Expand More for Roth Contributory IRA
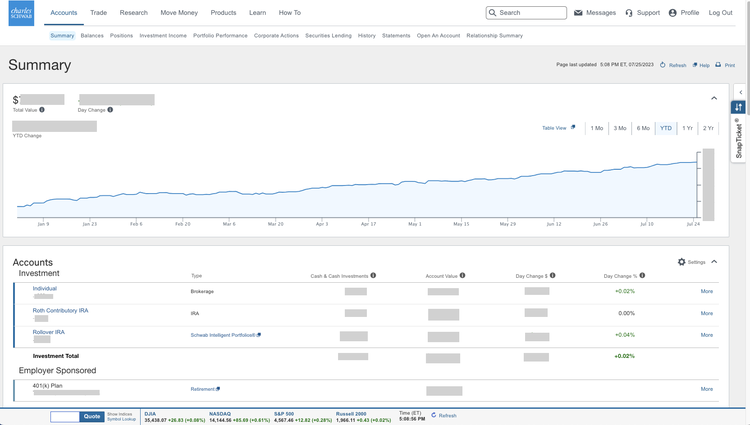Viewport: 750px width, 425px height. pyautogui.click(x=707, y=313)
